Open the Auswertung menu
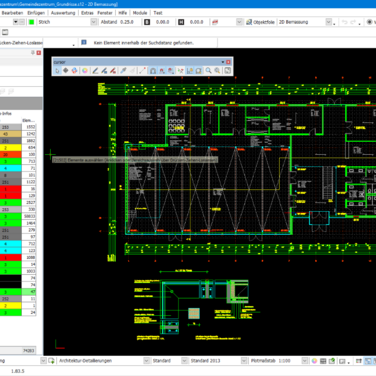Viewport: 376px width, 376px height. [x=63, y=13]
